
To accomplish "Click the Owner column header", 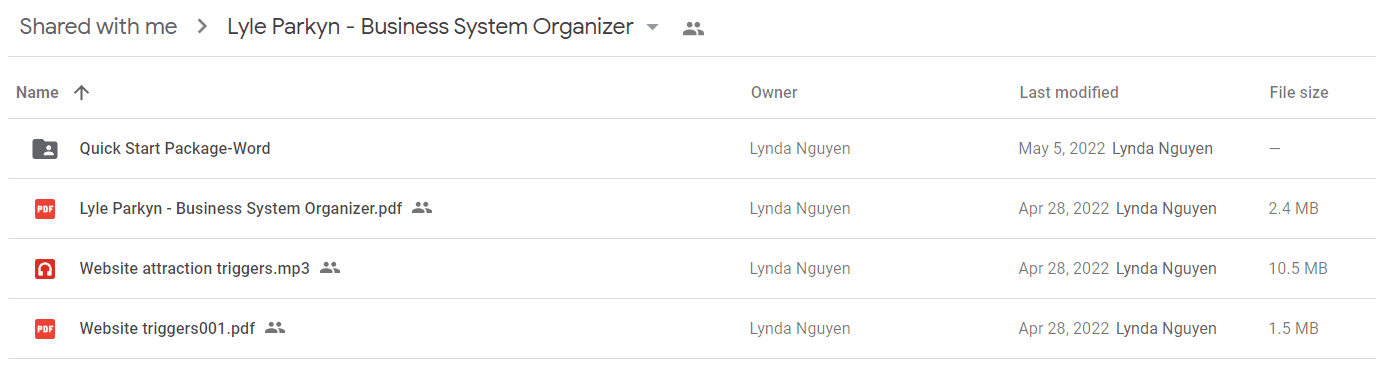I will click(774, 92).
